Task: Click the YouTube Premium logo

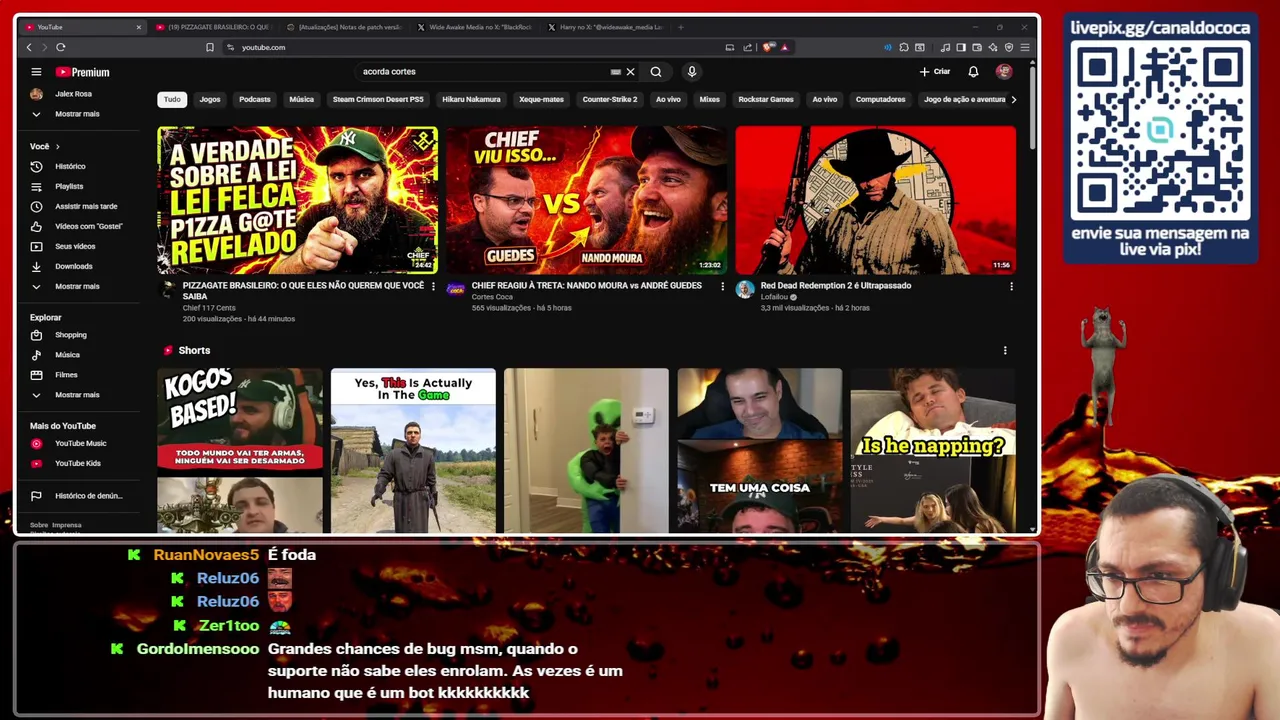Action: coord(82,72)
